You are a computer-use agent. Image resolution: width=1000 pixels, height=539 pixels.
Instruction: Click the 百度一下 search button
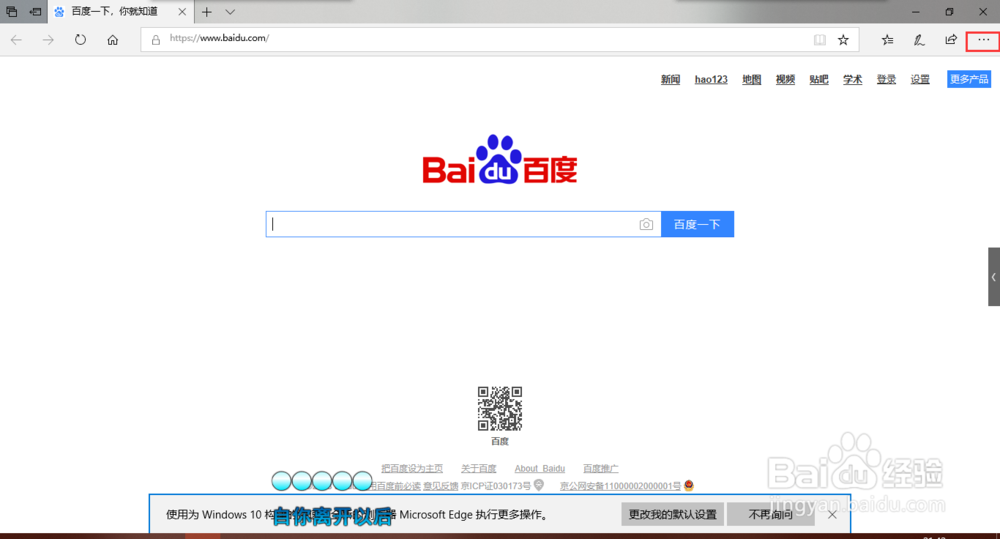697,224
